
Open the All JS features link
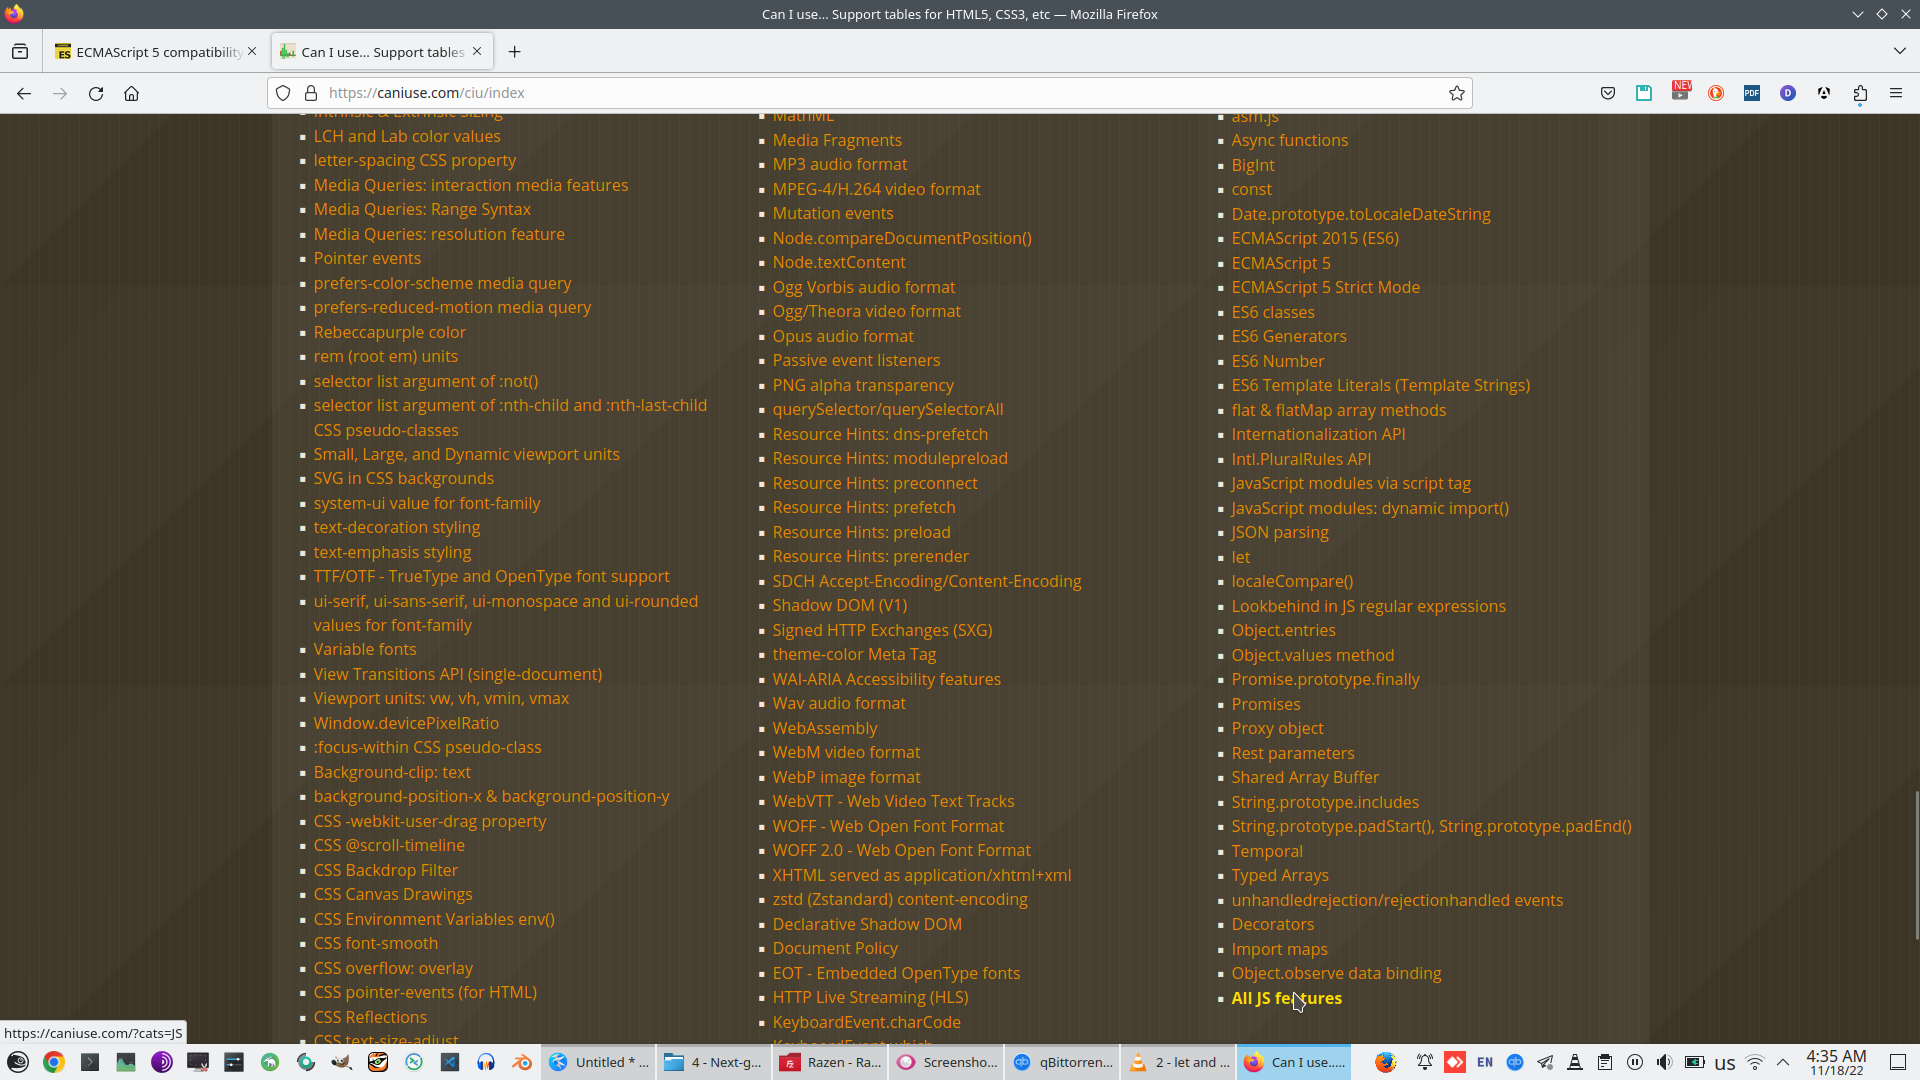(1286, 998)
